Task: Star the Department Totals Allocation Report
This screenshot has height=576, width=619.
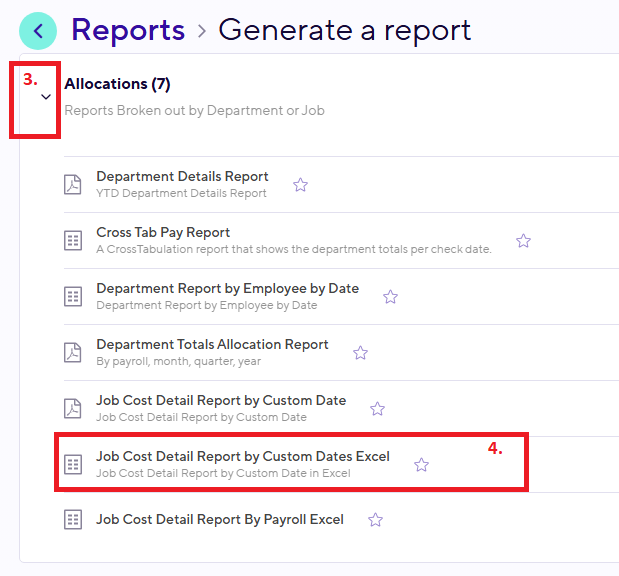Action: (x=360, y=353)
